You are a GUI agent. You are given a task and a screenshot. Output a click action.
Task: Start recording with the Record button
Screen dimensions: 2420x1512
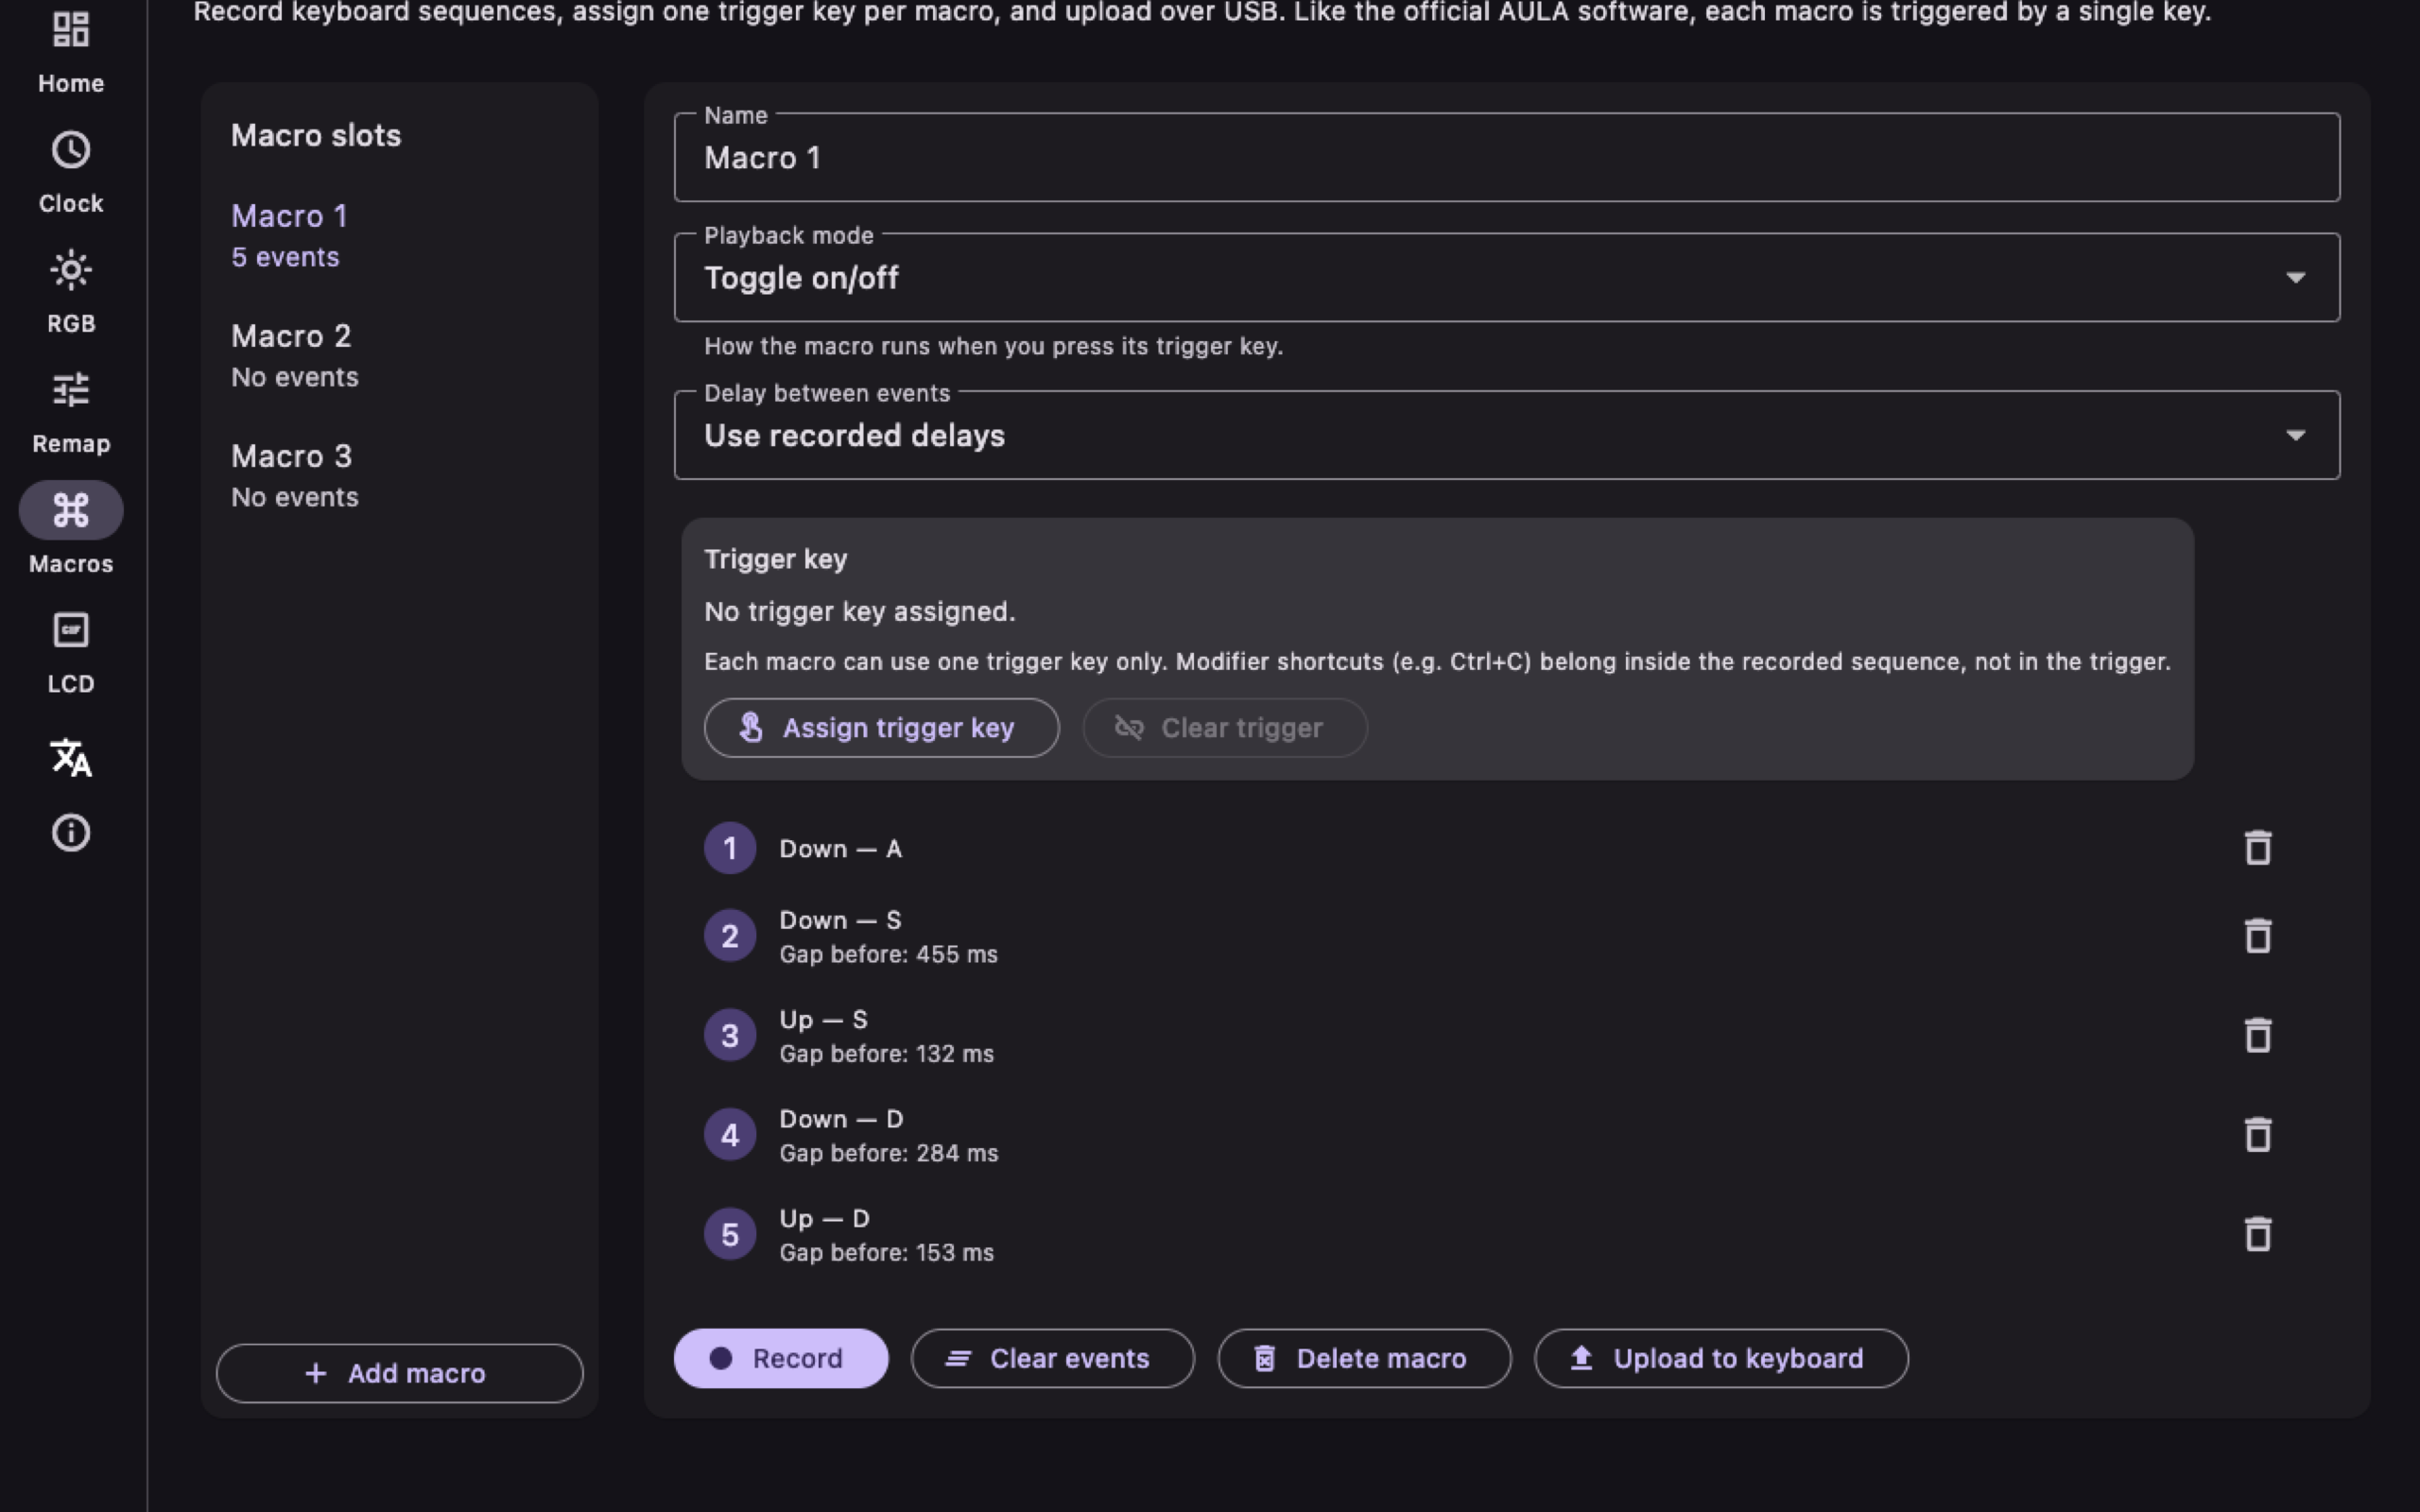coord(781,1358)
